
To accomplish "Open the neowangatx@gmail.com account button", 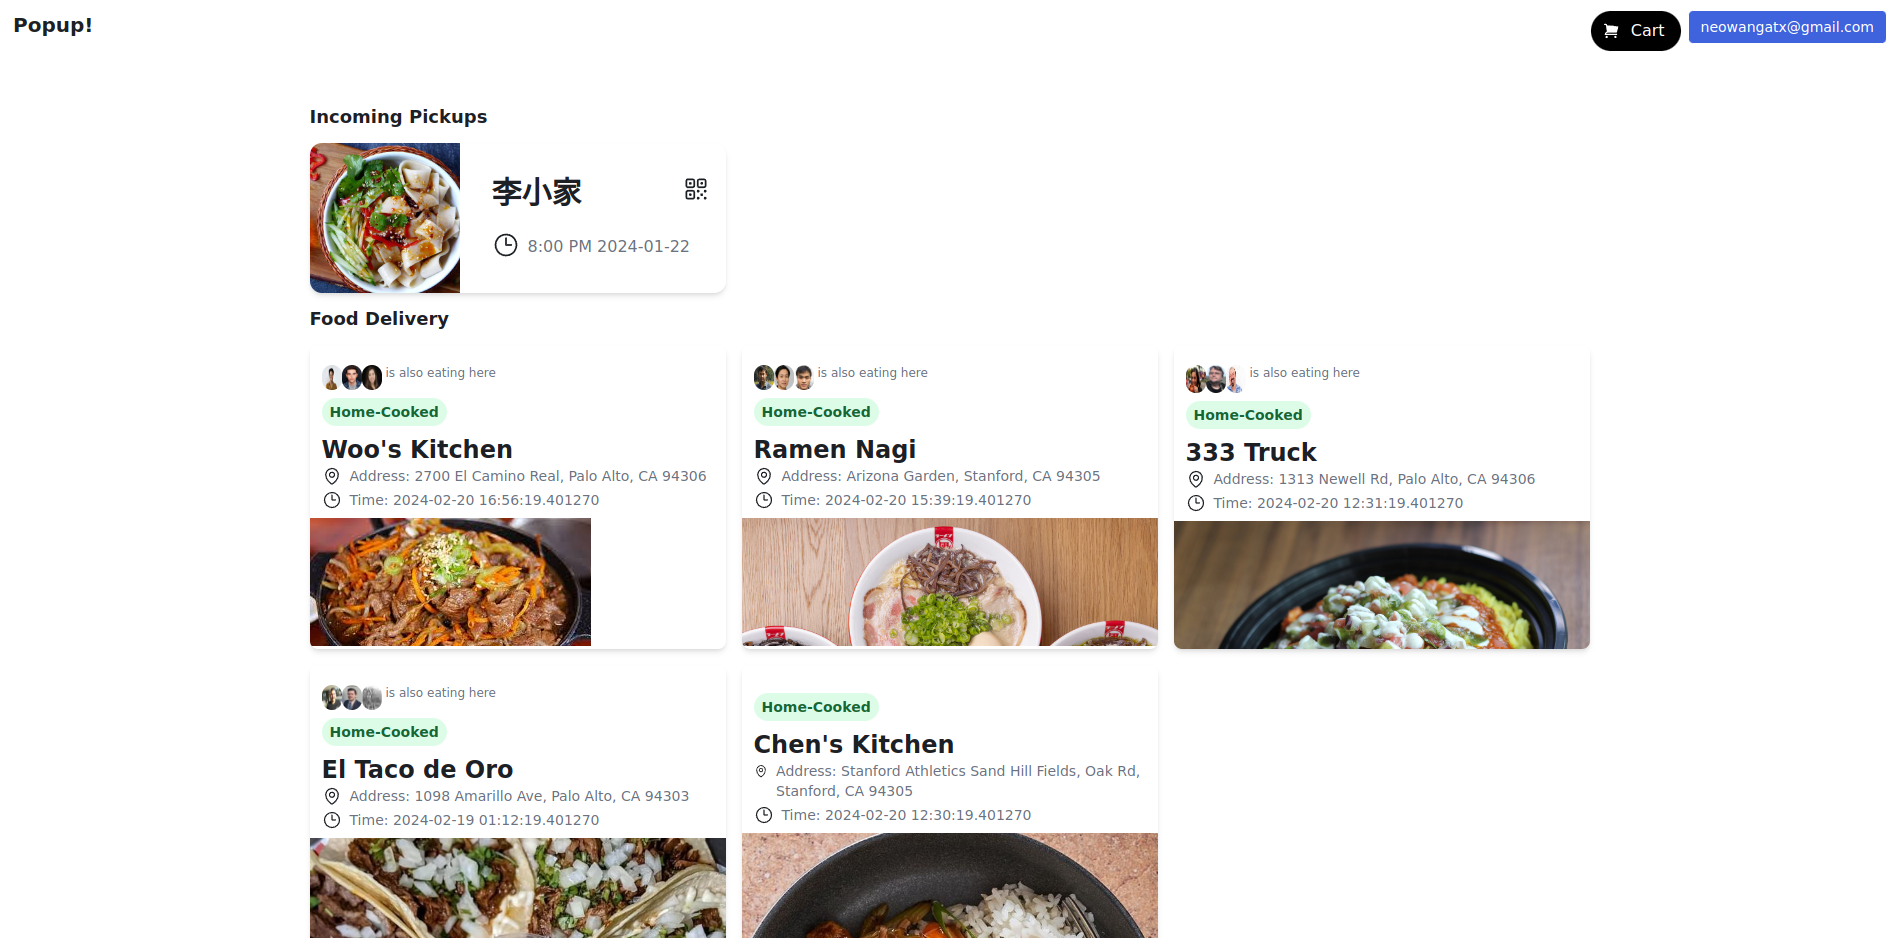I will (x=1787, y=27).
